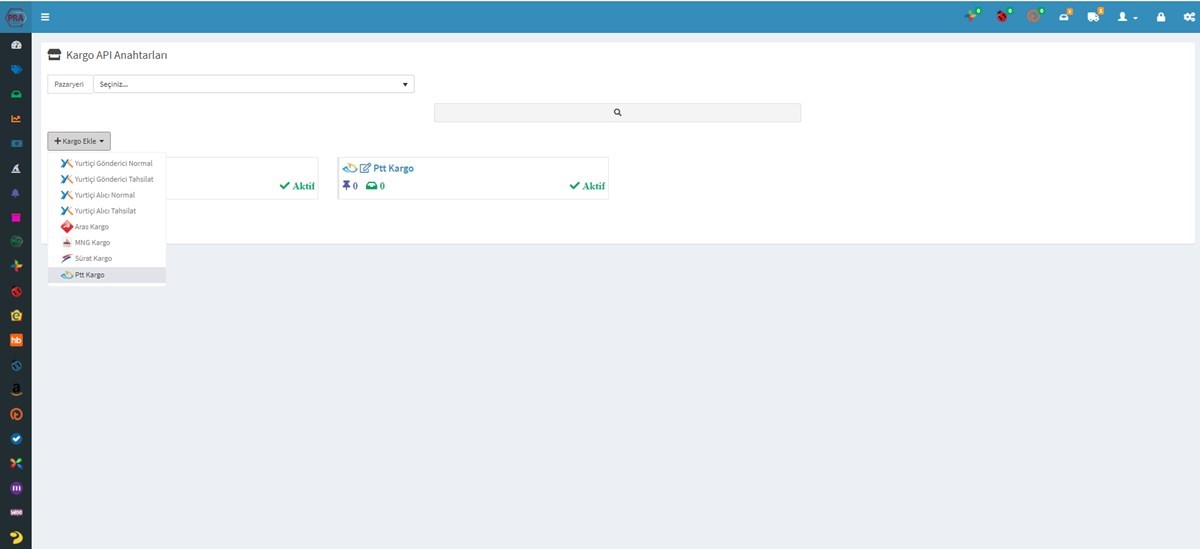This screenshot has width=1200, height=549.
Task: Open the red blocked-circle icon in the sidebar
Action: pyautogui.click(x=16, y=291)
